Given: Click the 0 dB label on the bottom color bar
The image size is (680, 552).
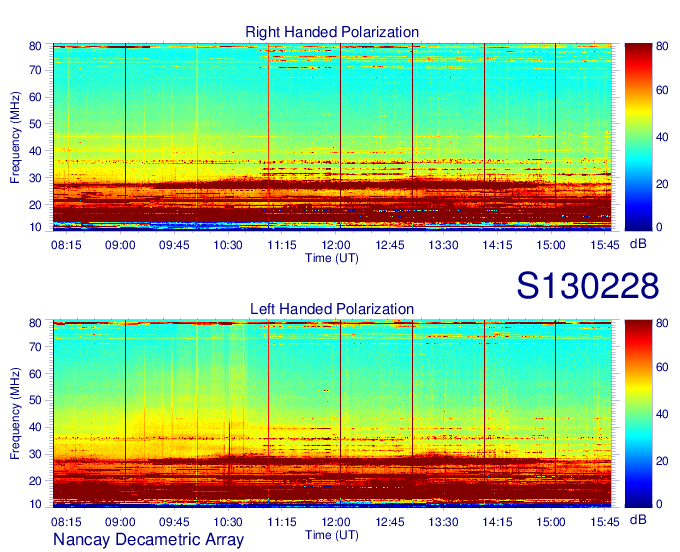Looking at the screenshot, I should click(x=659, y=504).
